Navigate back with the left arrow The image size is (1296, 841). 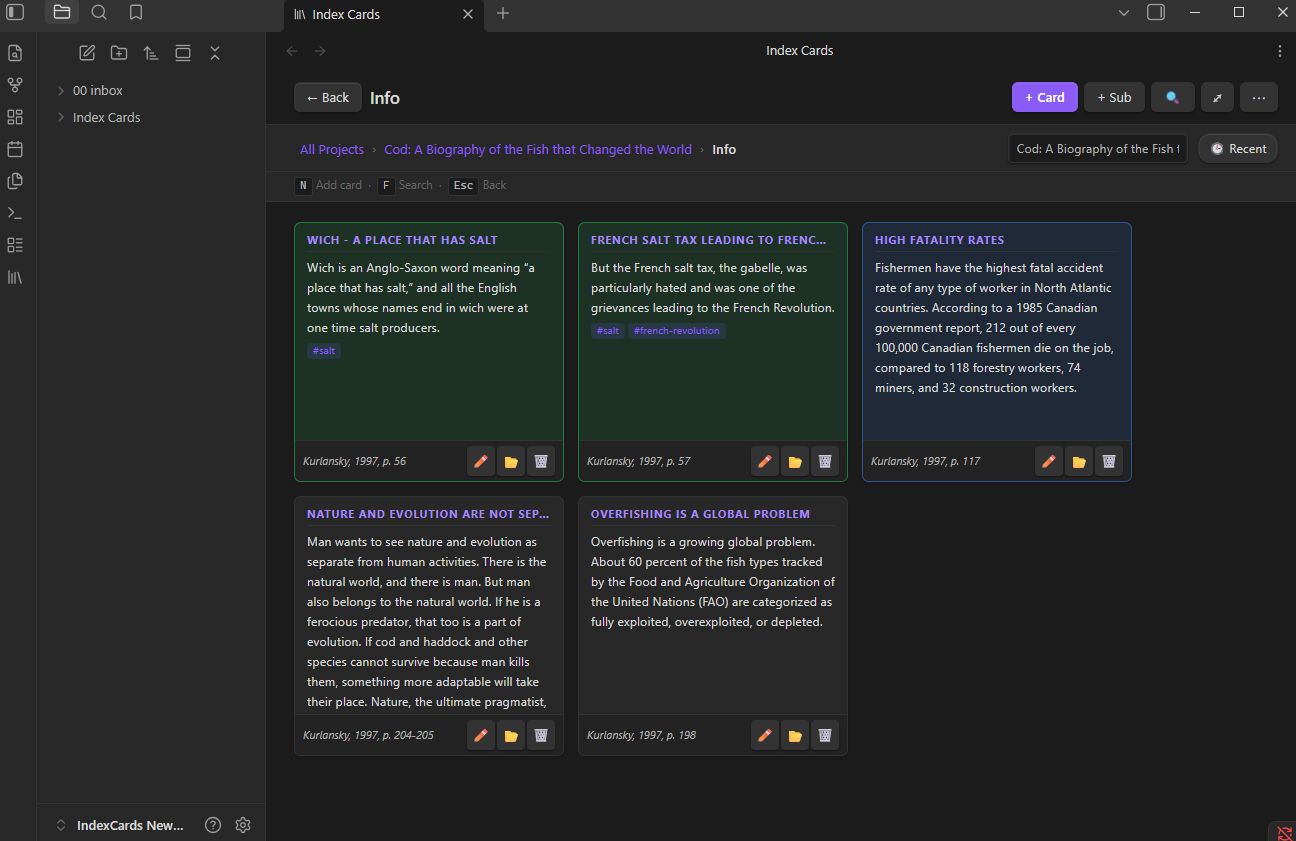coord(292,51)
